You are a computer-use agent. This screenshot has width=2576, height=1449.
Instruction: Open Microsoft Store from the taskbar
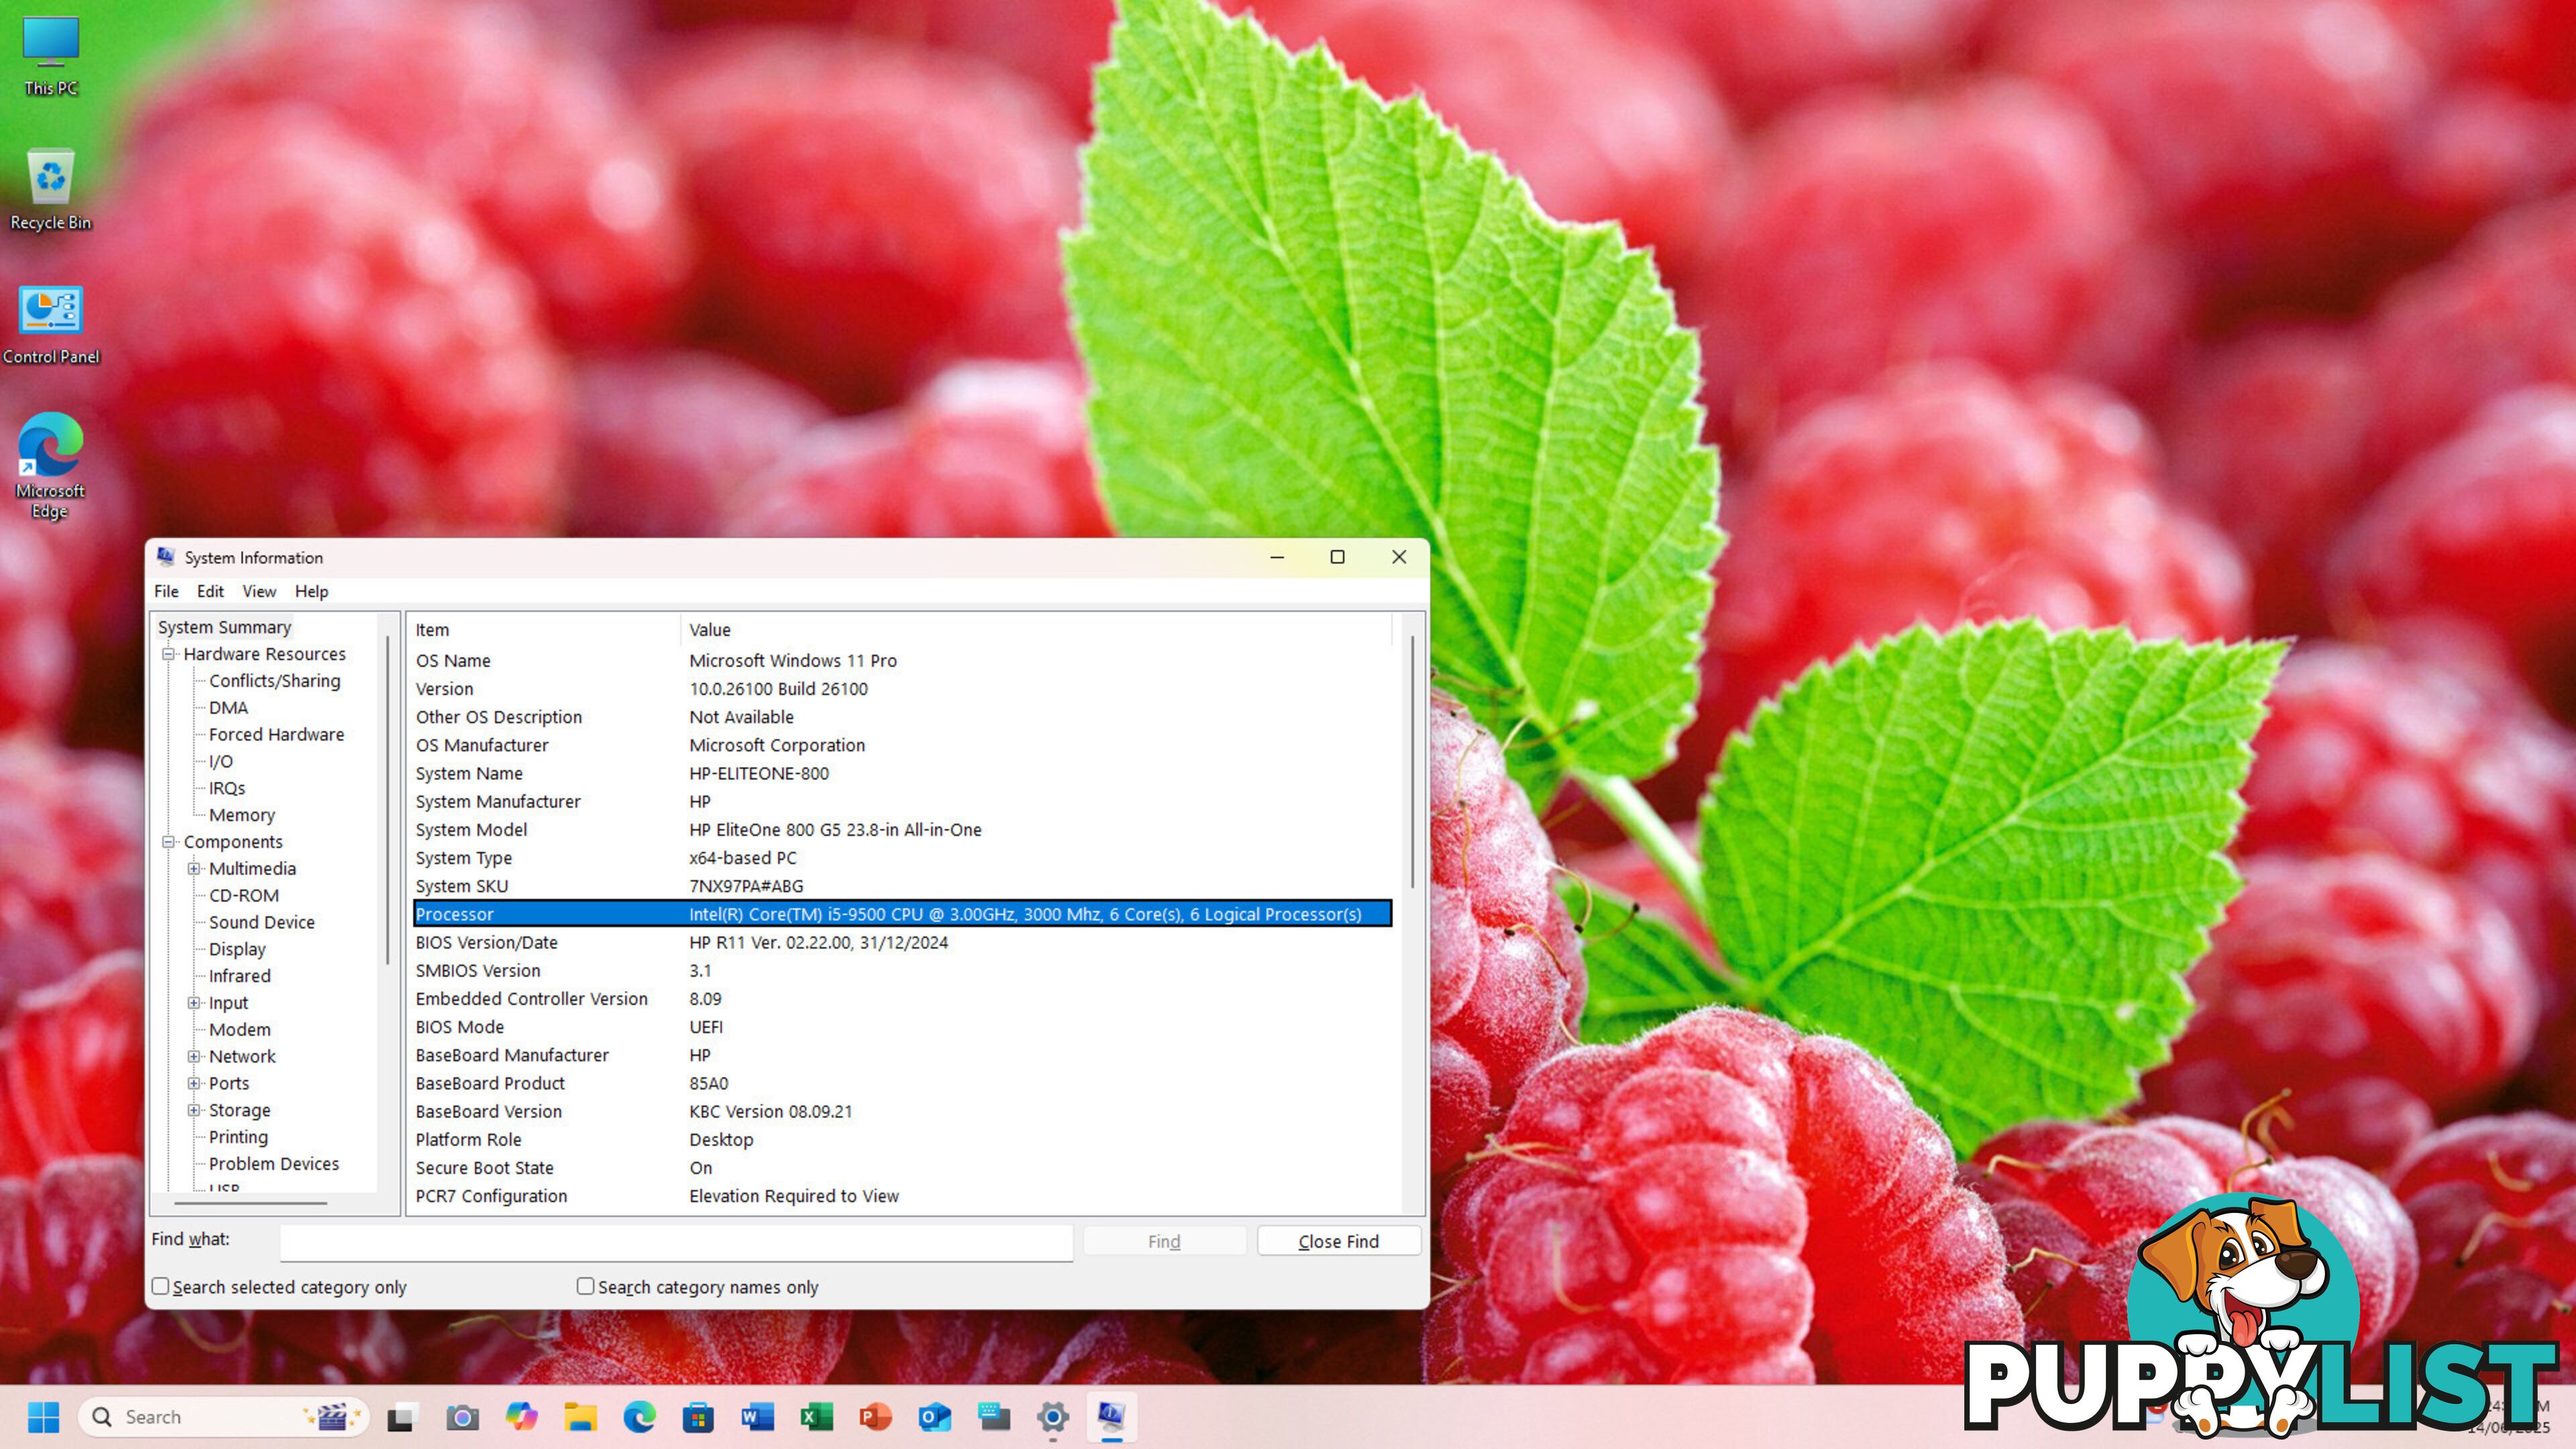click(698, 1417)
